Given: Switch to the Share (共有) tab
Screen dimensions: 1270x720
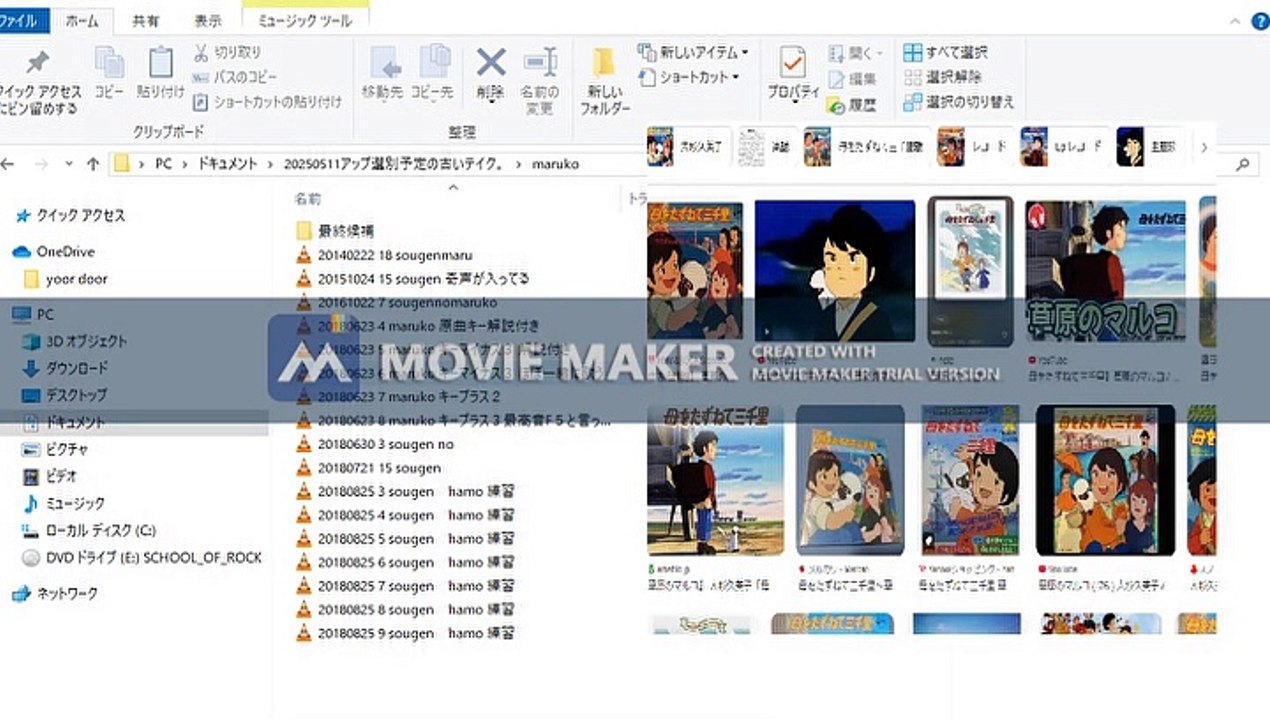Looking at the screenshot, I should [x=145, y=20].
